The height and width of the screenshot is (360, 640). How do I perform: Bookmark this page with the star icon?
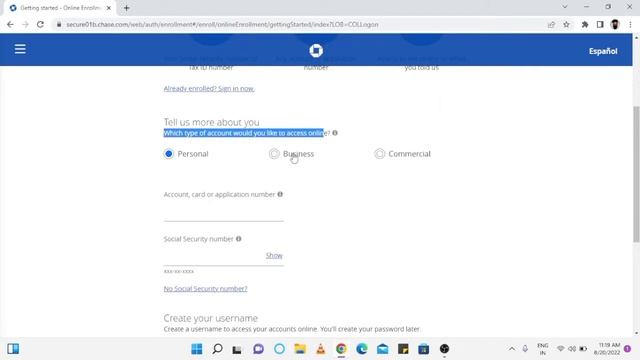click(x=566, y=24)
